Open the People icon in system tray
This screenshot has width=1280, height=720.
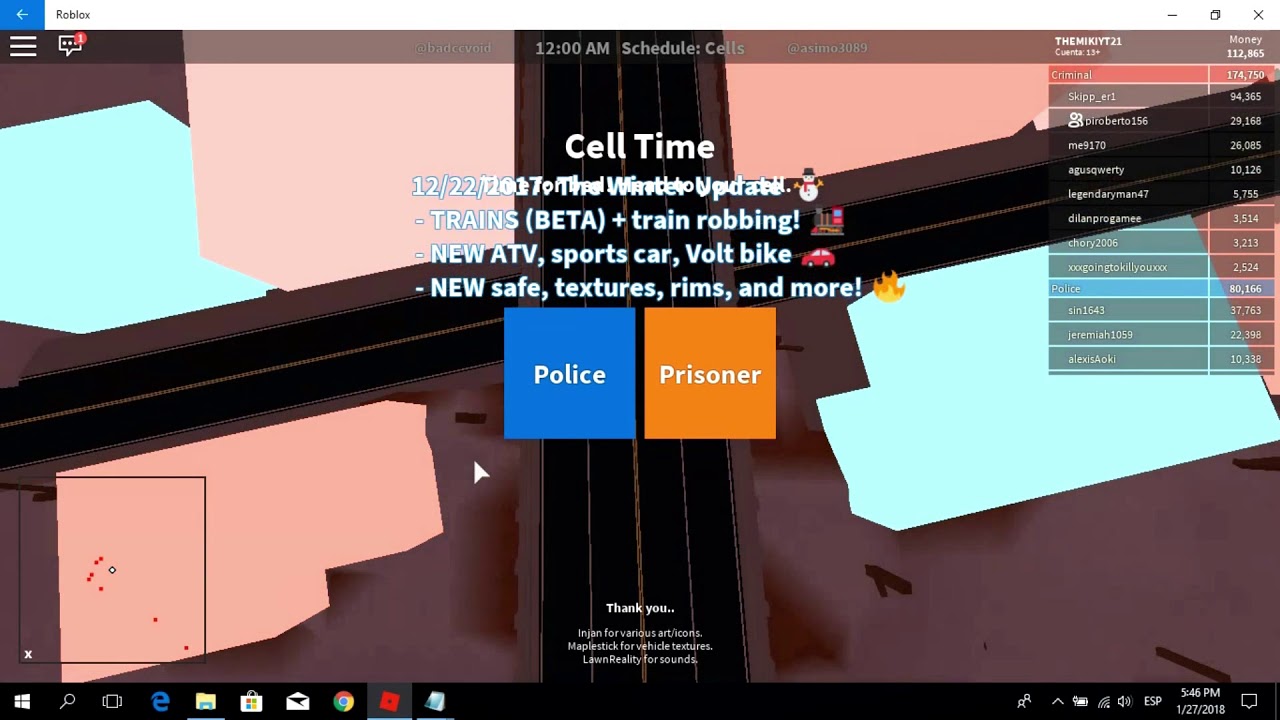pyautogui.click(x=1024, y=702)
